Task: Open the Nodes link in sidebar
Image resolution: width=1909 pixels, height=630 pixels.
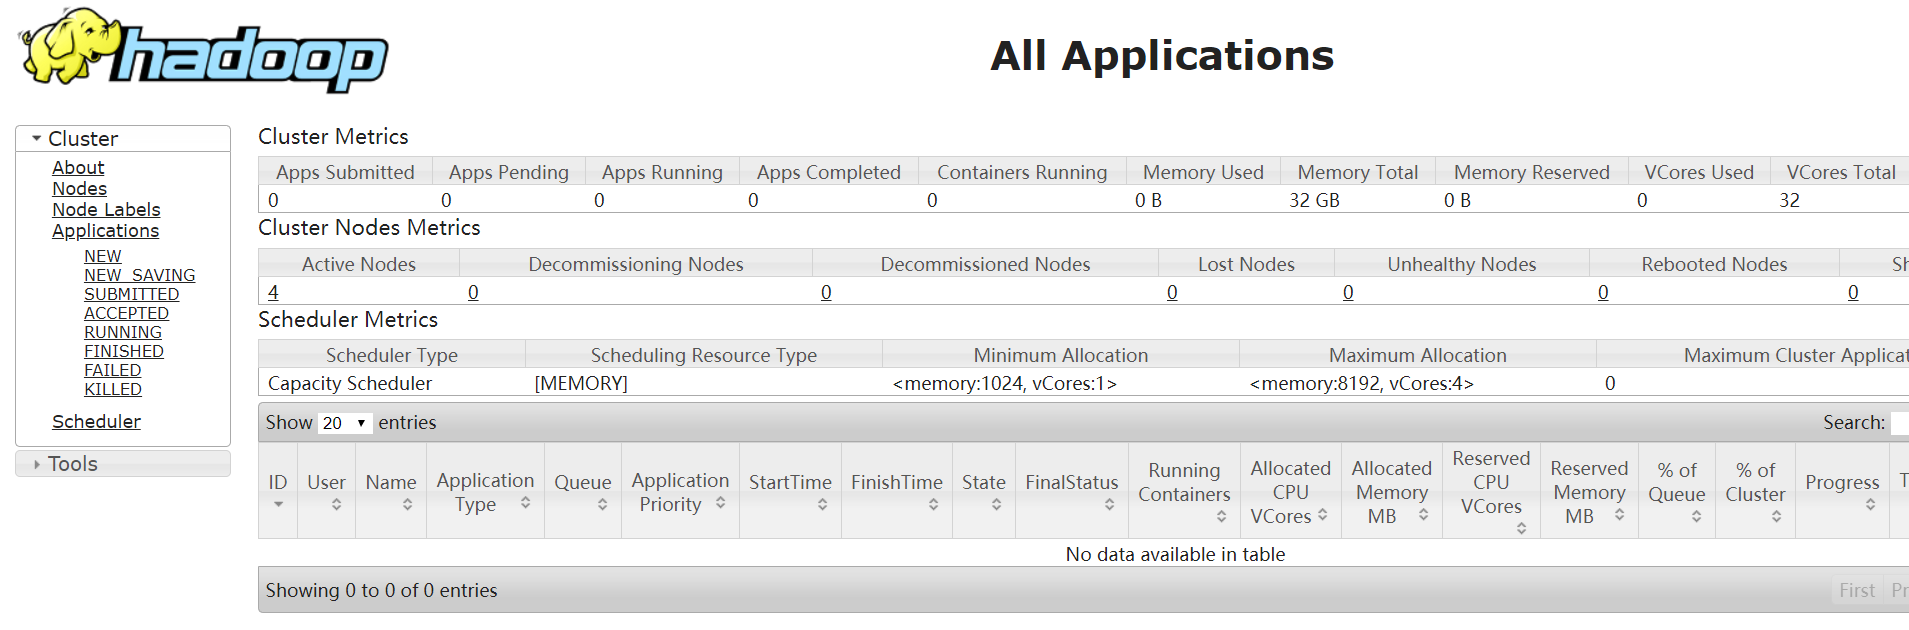Action: [x=79, y=189]
